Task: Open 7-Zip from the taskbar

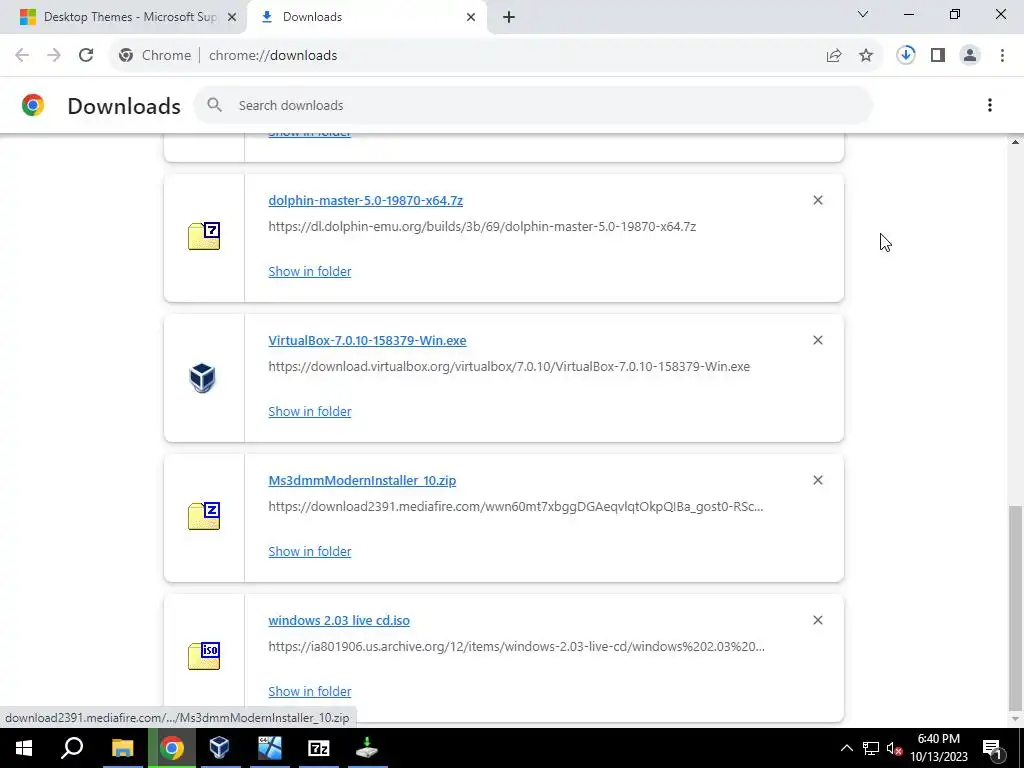Action: coord(318,748)
